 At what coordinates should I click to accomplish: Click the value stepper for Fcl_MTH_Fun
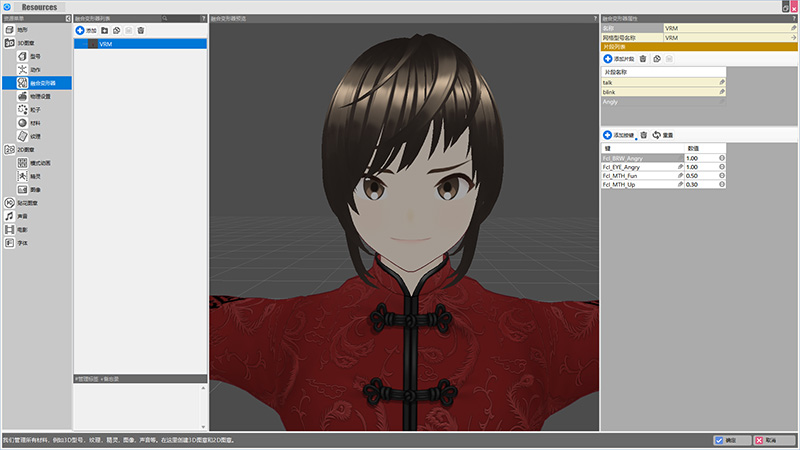click(722, 175)
